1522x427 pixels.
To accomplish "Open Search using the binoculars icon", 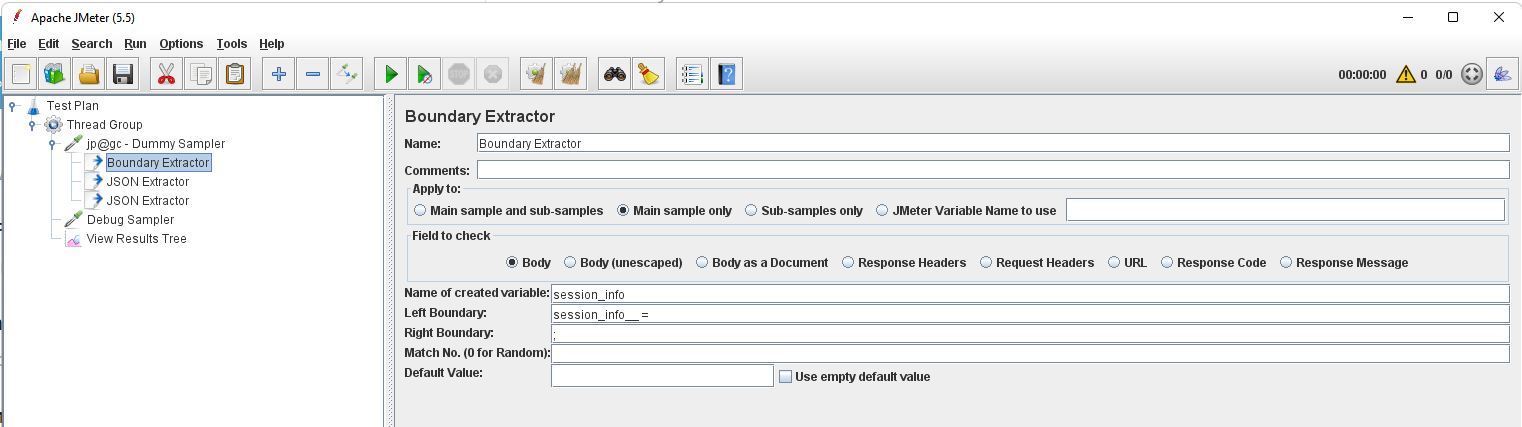I will (615, 73).
